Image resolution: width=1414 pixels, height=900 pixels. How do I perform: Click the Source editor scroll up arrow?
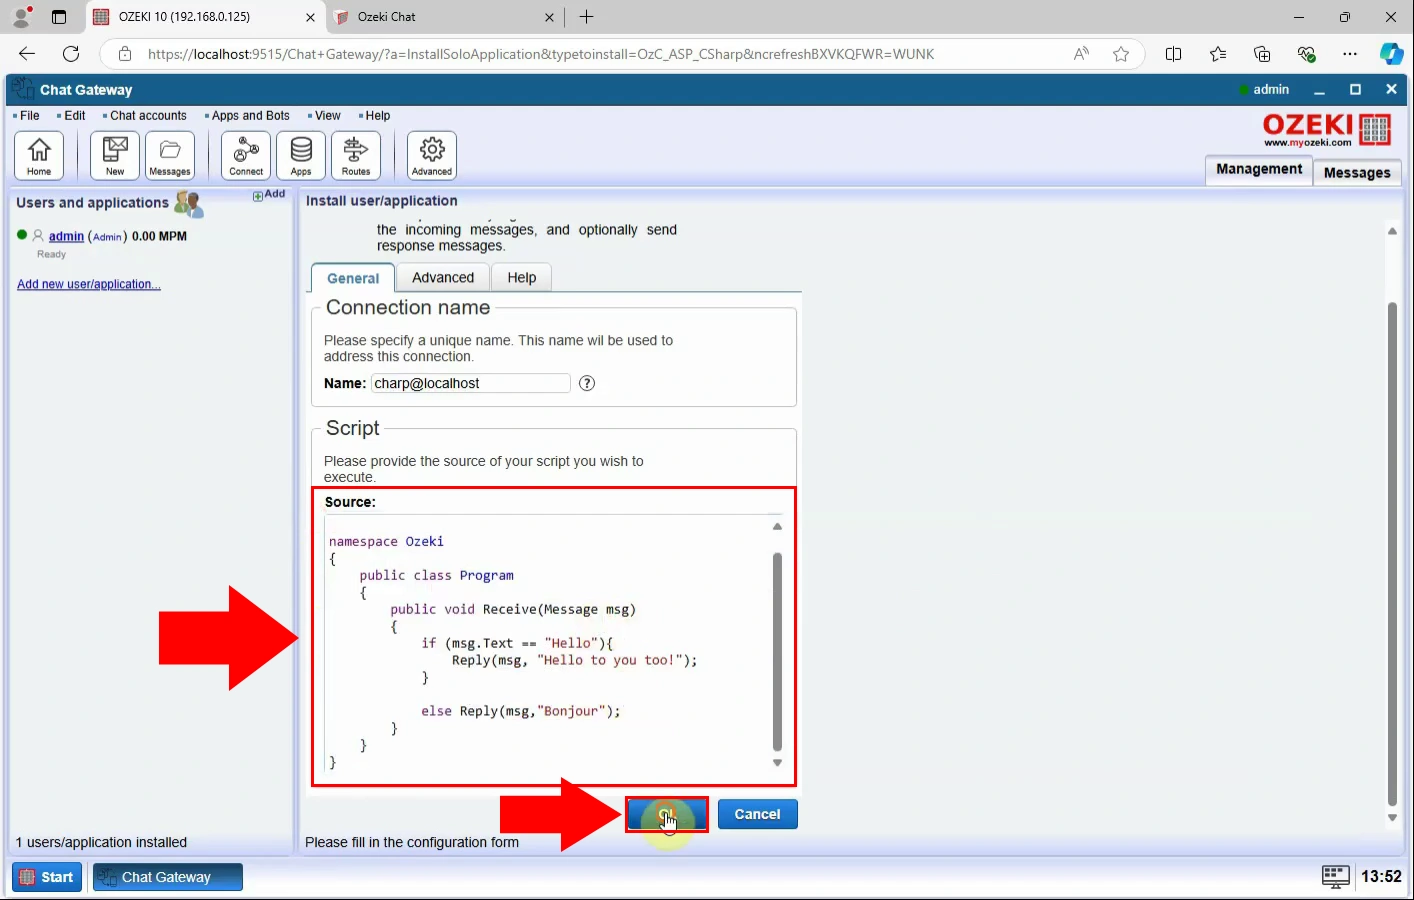pos(777,526)
